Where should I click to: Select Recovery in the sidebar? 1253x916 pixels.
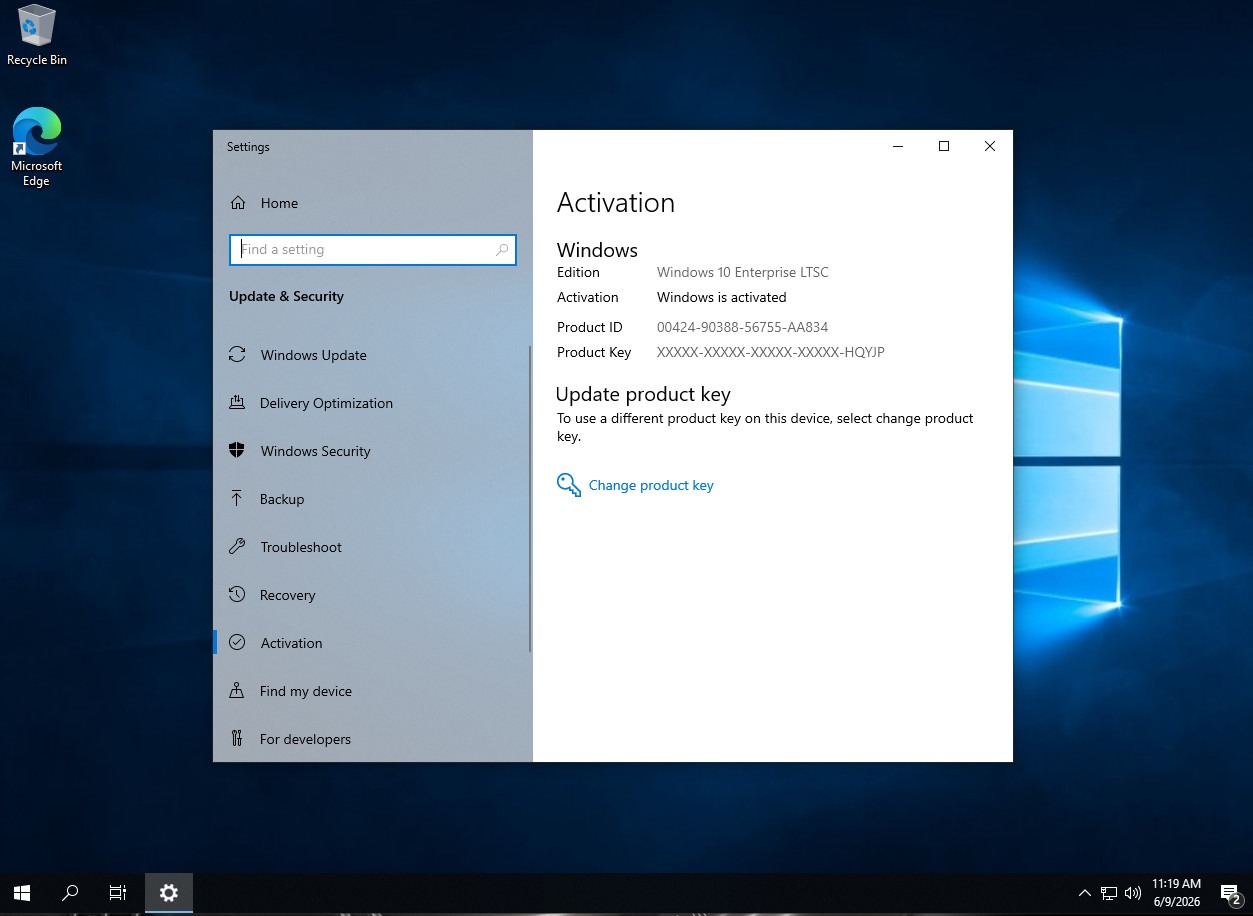tap(372, 595)
